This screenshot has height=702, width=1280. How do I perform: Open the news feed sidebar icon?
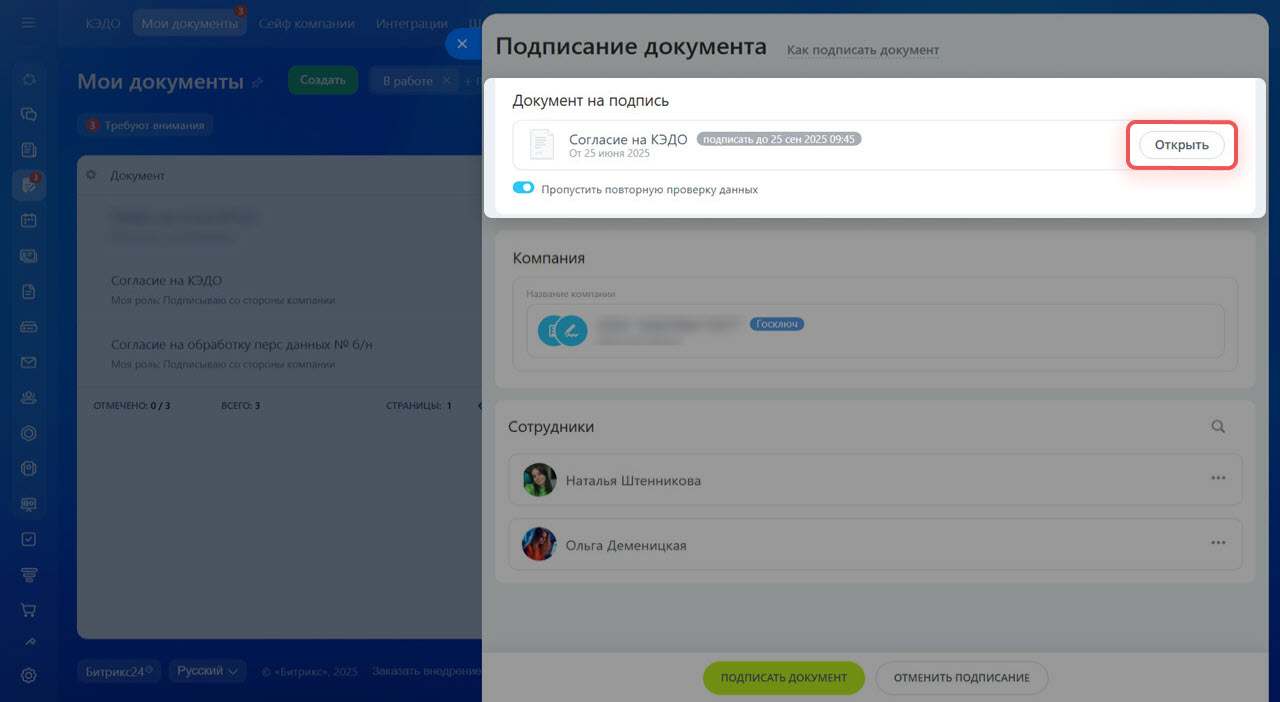(x=29, y=150)
